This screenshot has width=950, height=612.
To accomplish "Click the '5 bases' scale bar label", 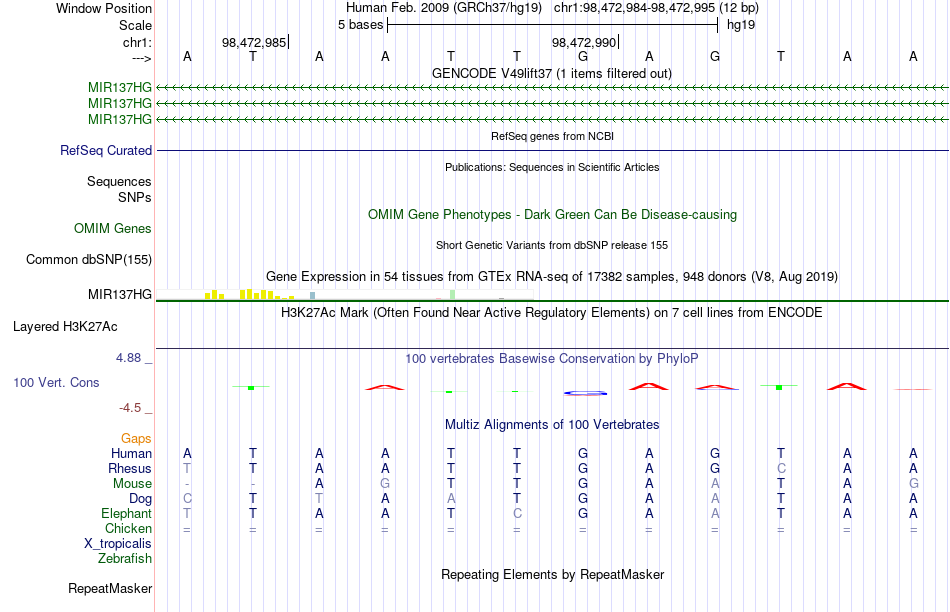I will pos(360,25).
